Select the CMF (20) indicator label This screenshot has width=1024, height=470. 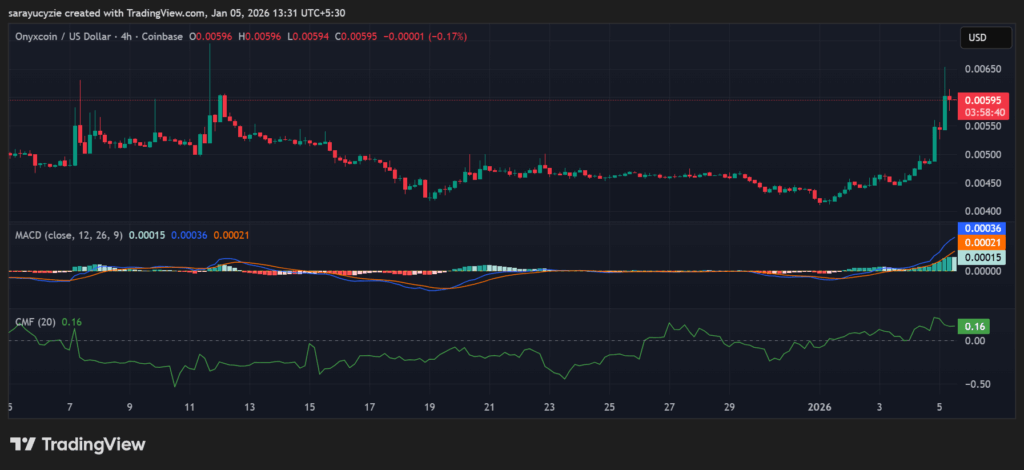33,321
